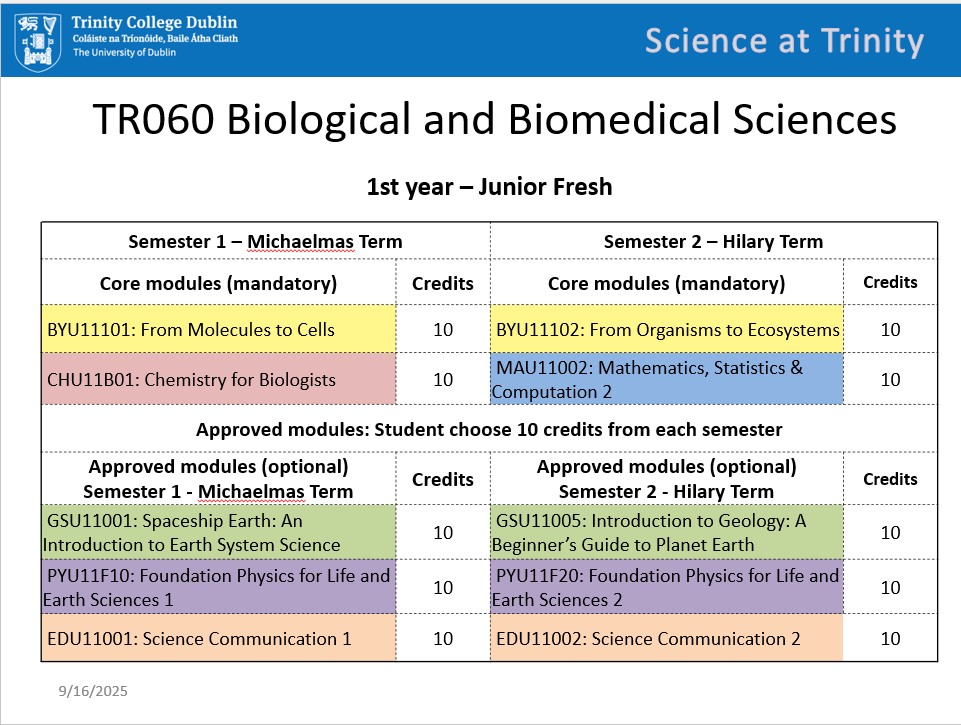Select the BYU11102 From Organisms to Ecosystems module
This screenshot has height=725, width=961.
(x=667, y=329)
